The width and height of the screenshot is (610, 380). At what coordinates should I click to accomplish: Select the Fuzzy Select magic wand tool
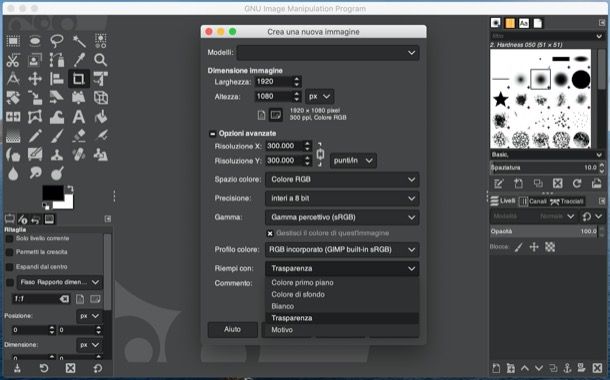point(79,41)
